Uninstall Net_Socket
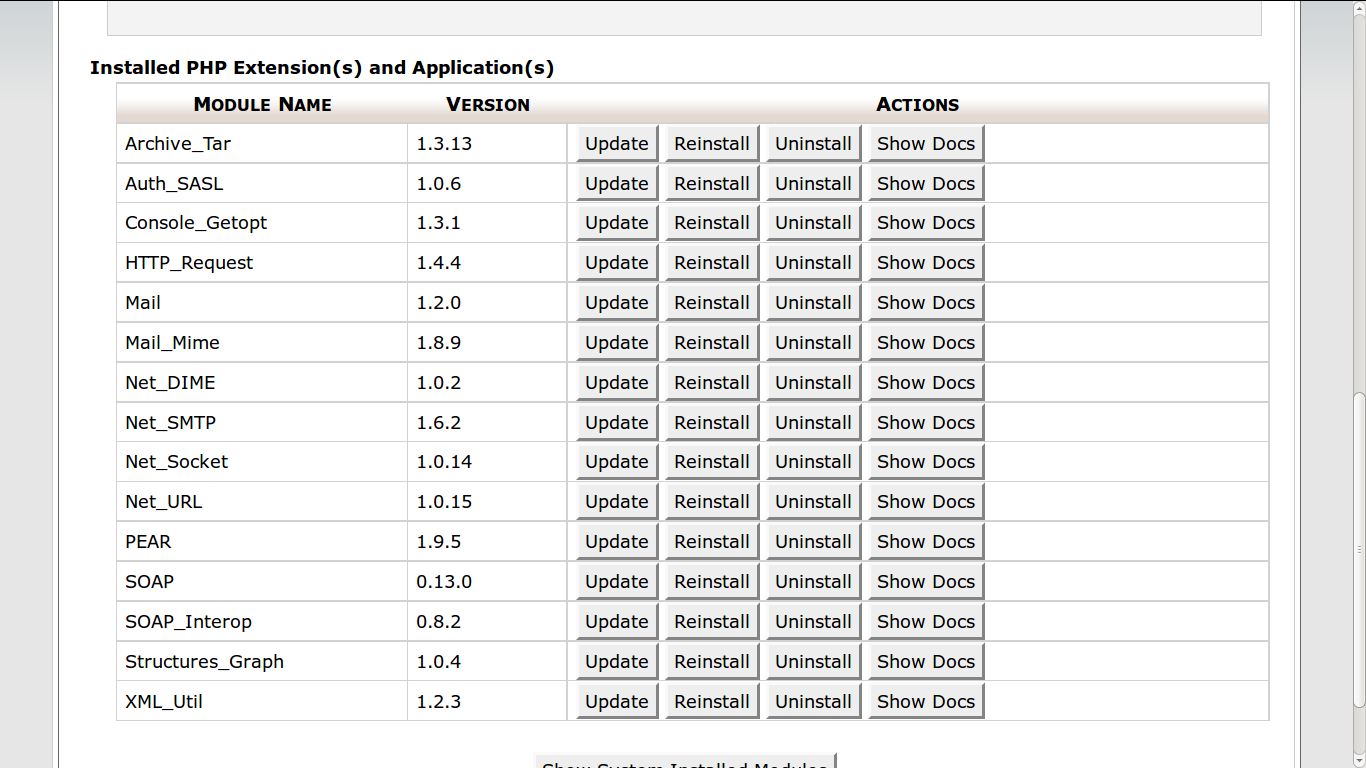 [x=813, y=462]
